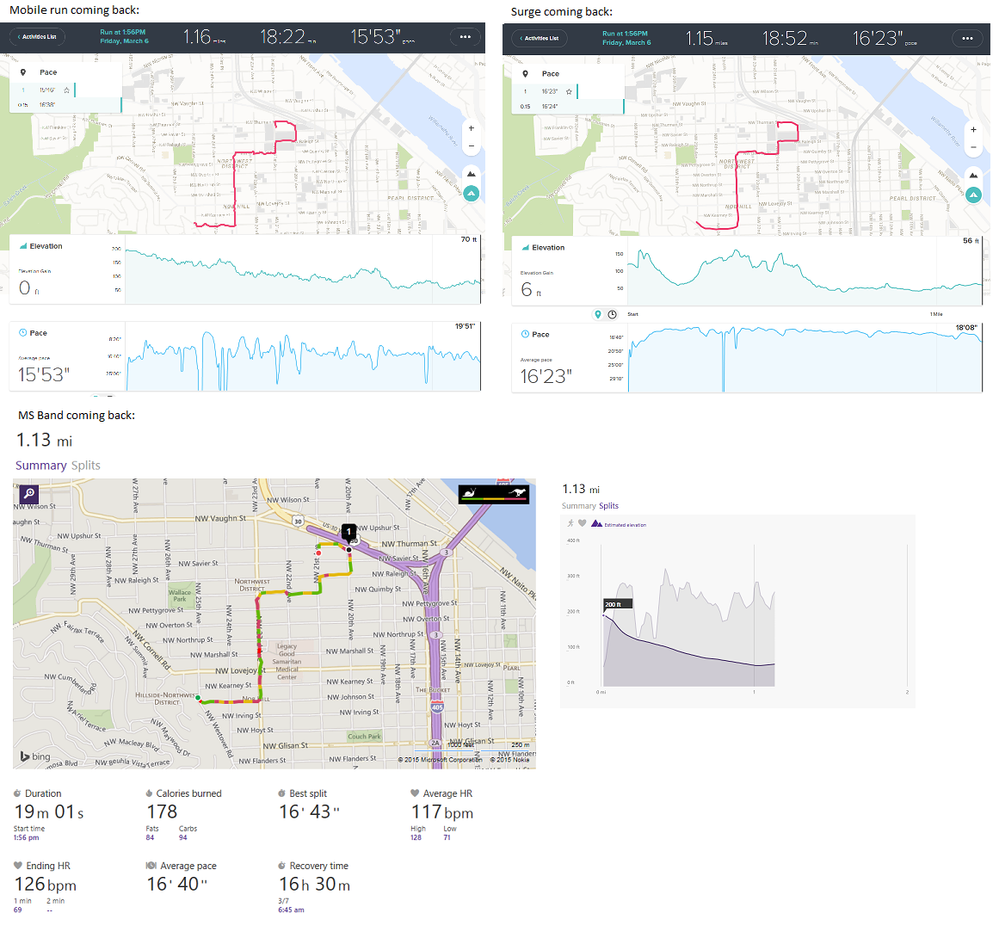Open the Summary tab above the elevation graph
The width and height of the screenshot is (999, 926).
point(579,505)
